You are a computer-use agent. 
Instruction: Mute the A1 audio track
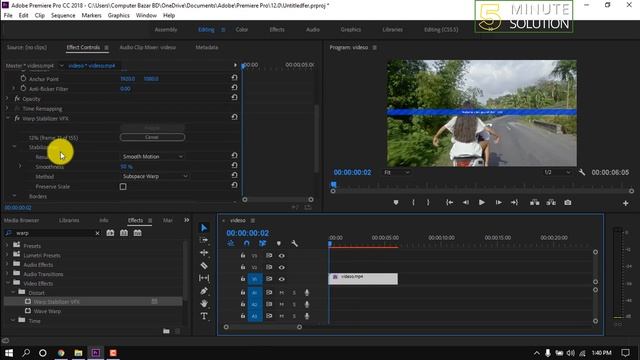[281, 293]
